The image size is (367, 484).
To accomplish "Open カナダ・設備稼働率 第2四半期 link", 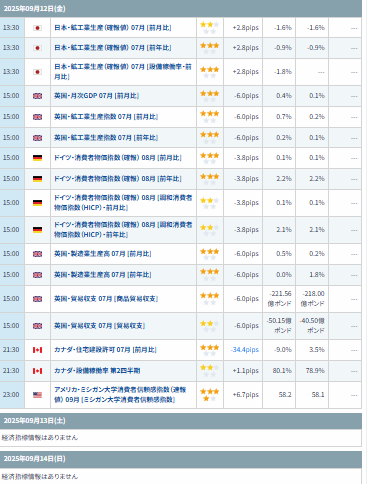I will click(x=97, y=371).
